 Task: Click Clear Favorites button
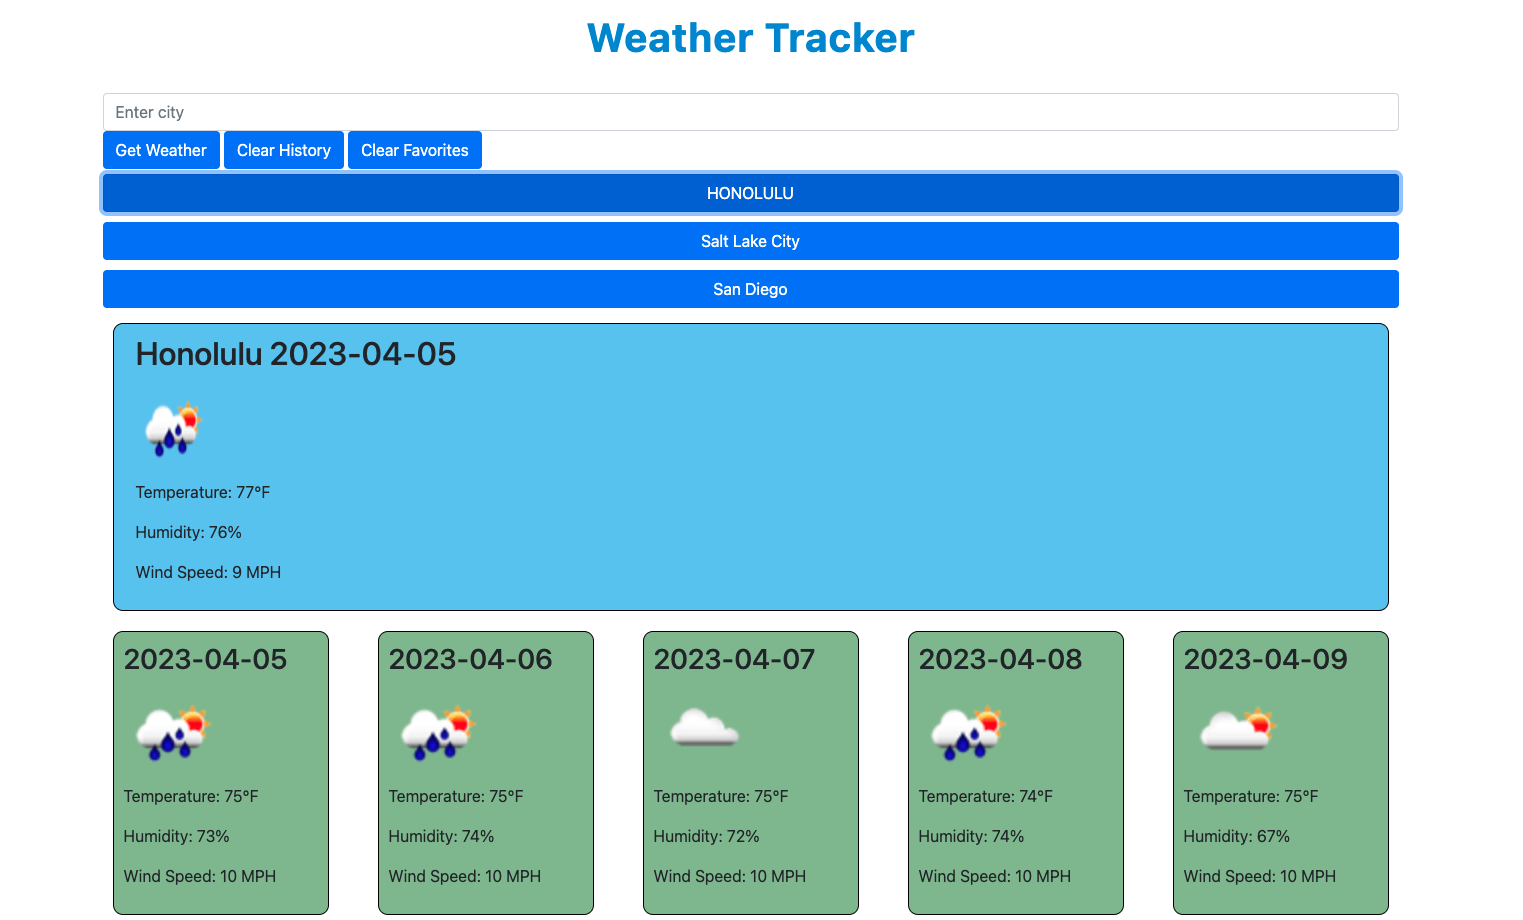point(415,150)
